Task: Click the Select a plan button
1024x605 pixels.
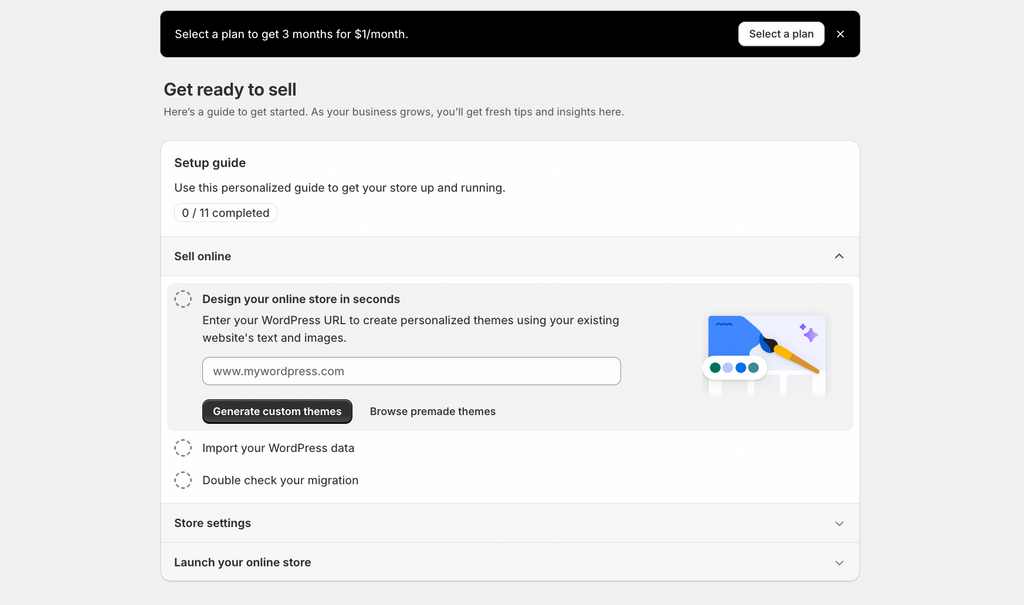Action: tap(781, 34)
